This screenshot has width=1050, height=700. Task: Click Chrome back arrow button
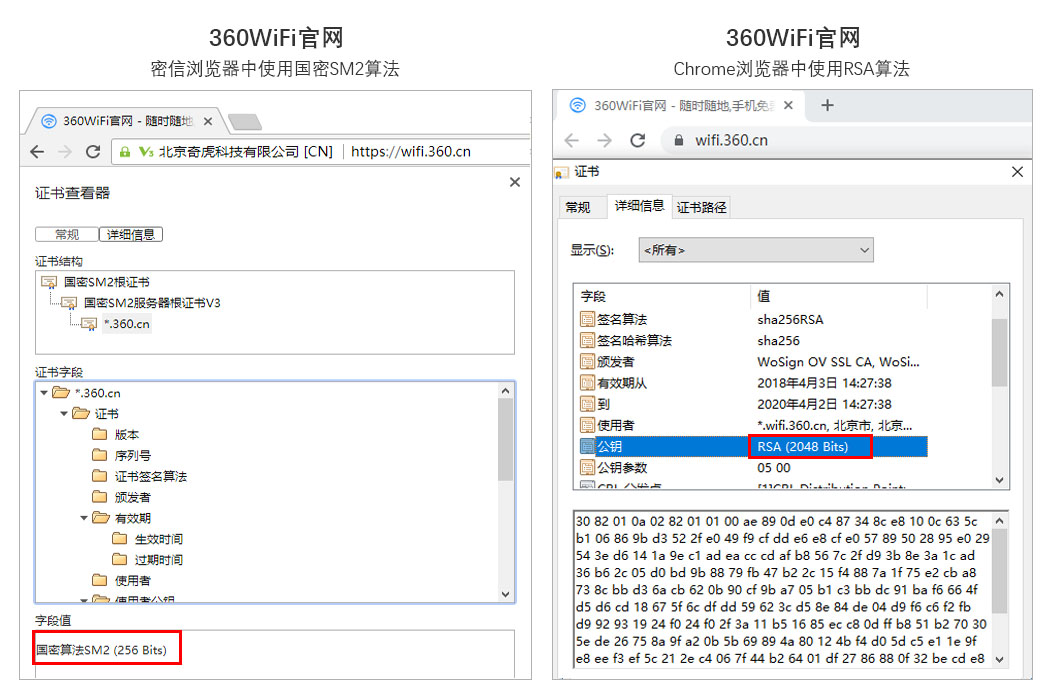[571, 140]
